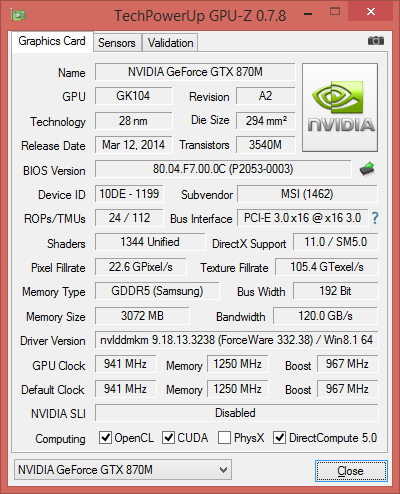Maximize the GPU-Z window

click(335, 12)
